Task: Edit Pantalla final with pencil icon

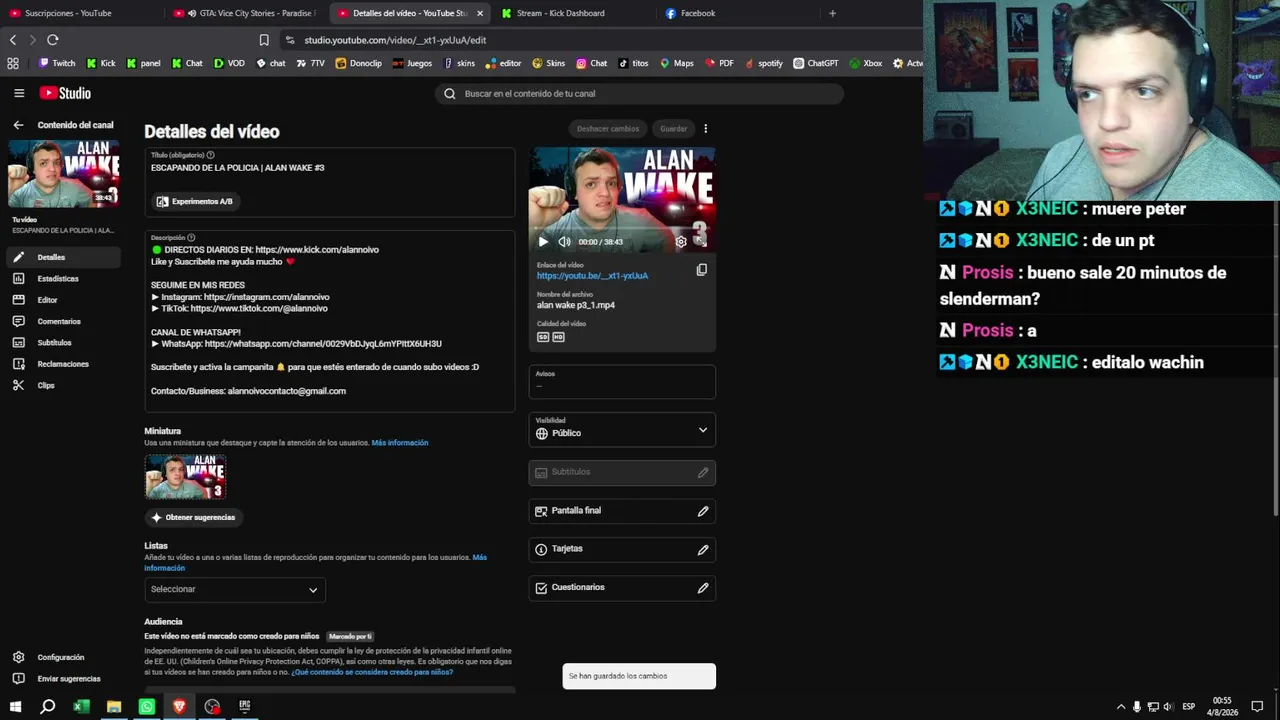Action: 703,511
